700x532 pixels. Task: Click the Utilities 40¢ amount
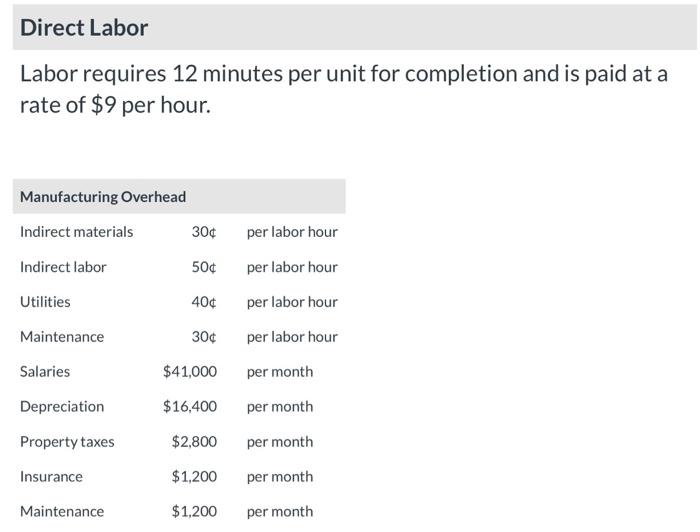point(204,302)
